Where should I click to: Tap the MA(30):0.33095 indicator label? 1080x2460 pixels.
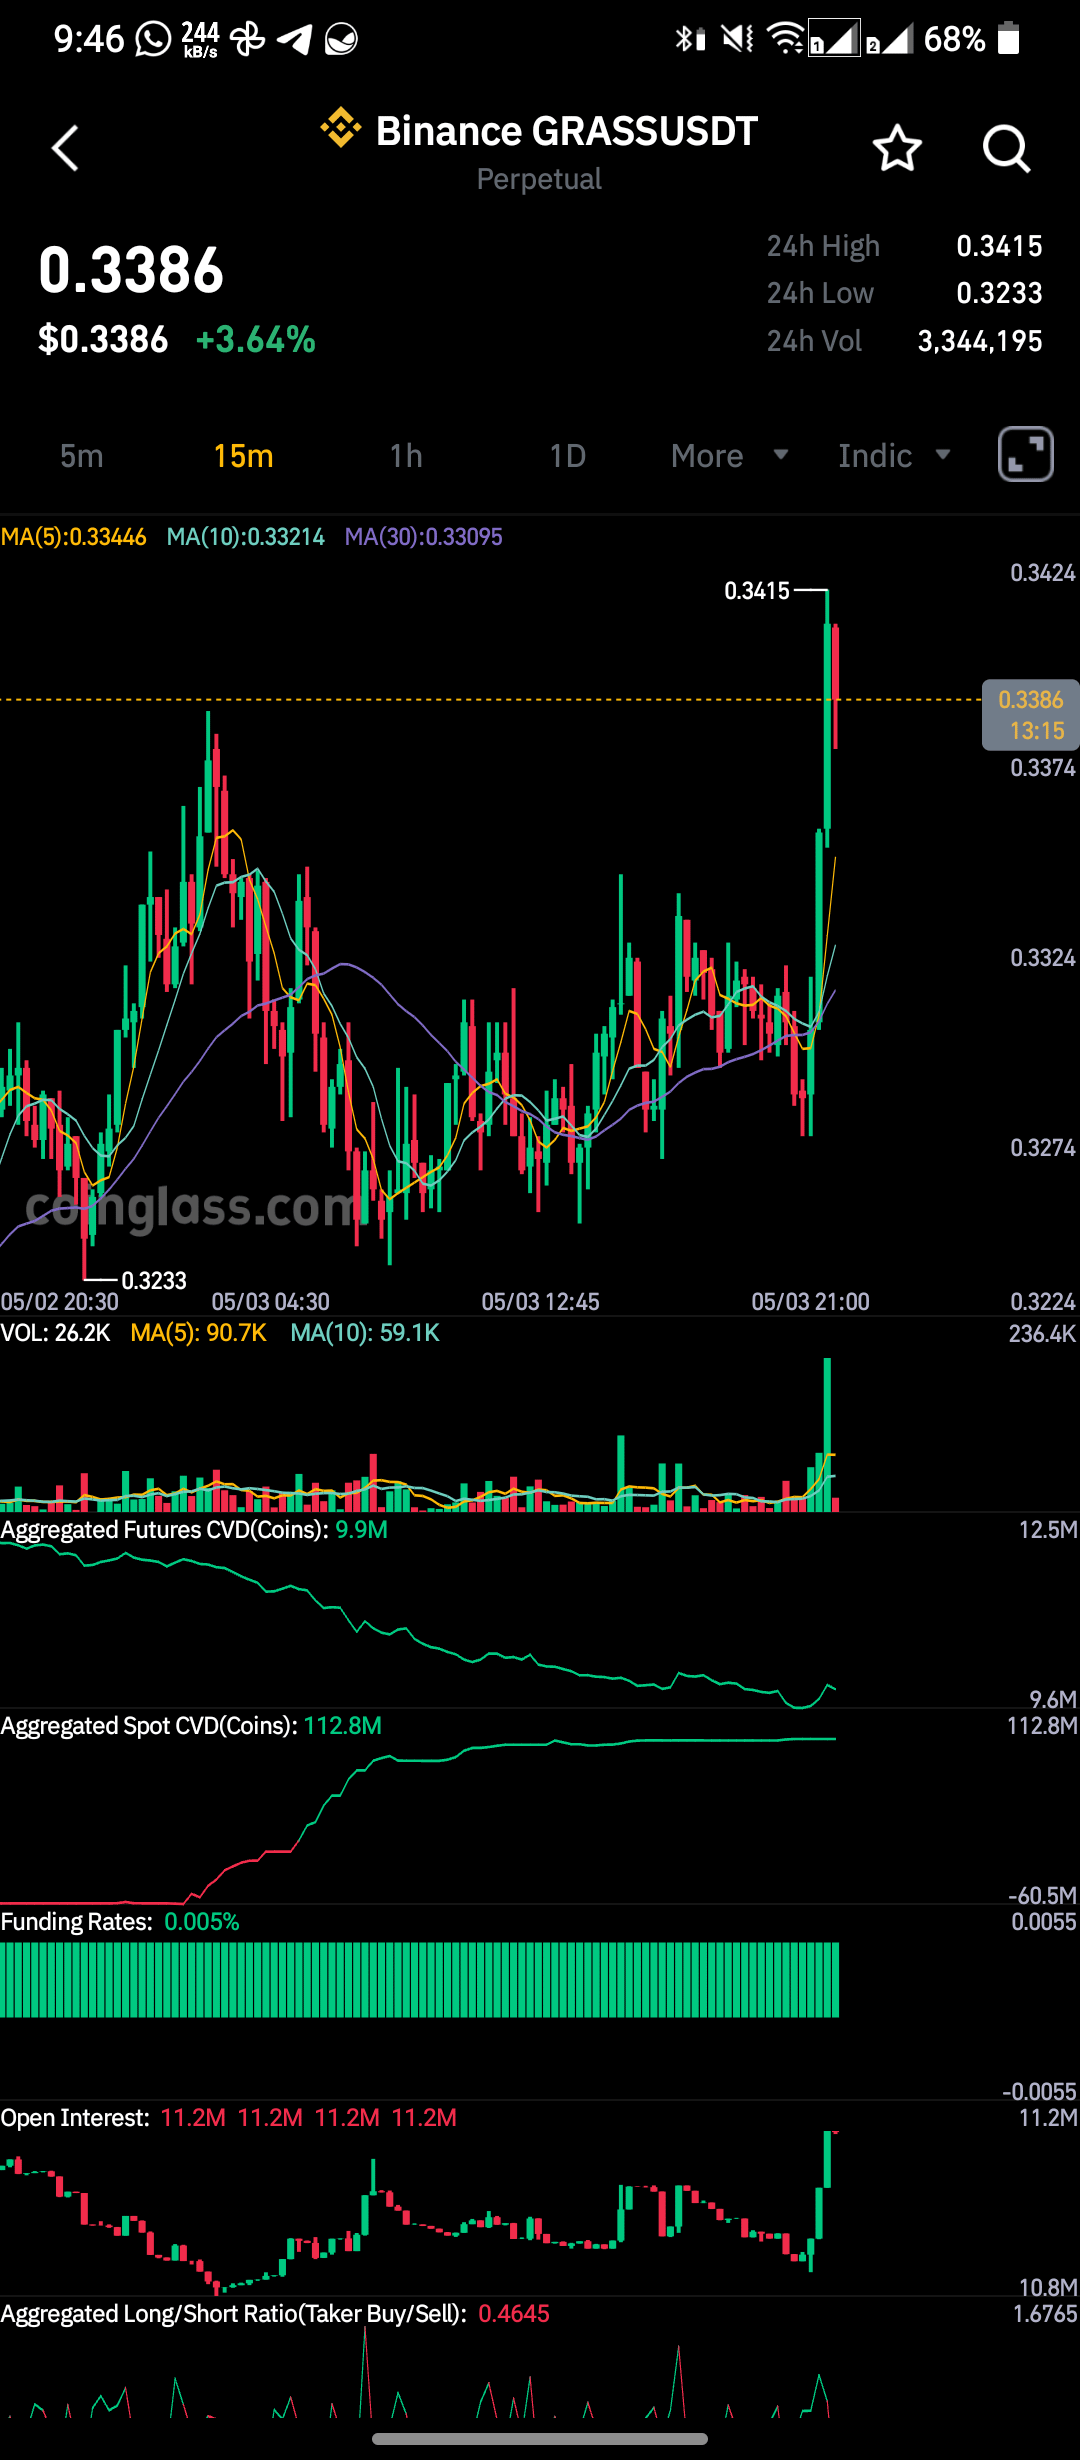(424, 537)
